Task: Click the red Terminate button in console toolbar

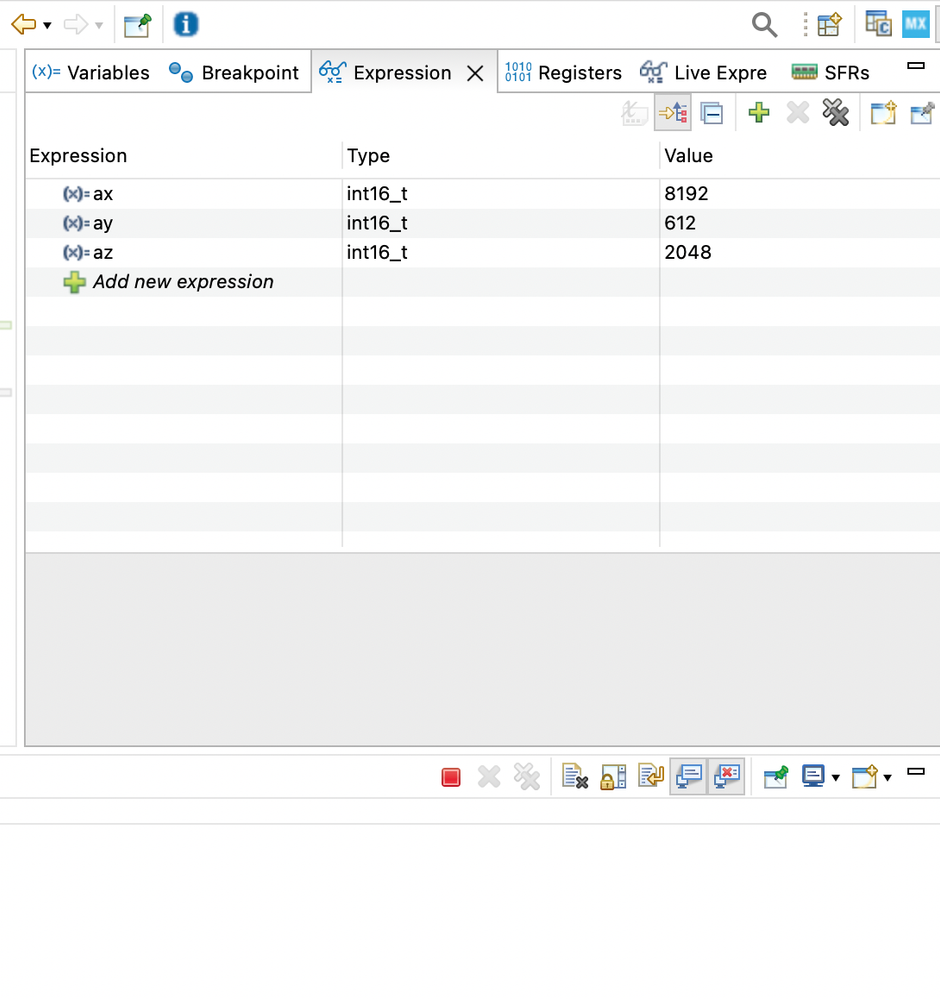Action: [451, 777]
